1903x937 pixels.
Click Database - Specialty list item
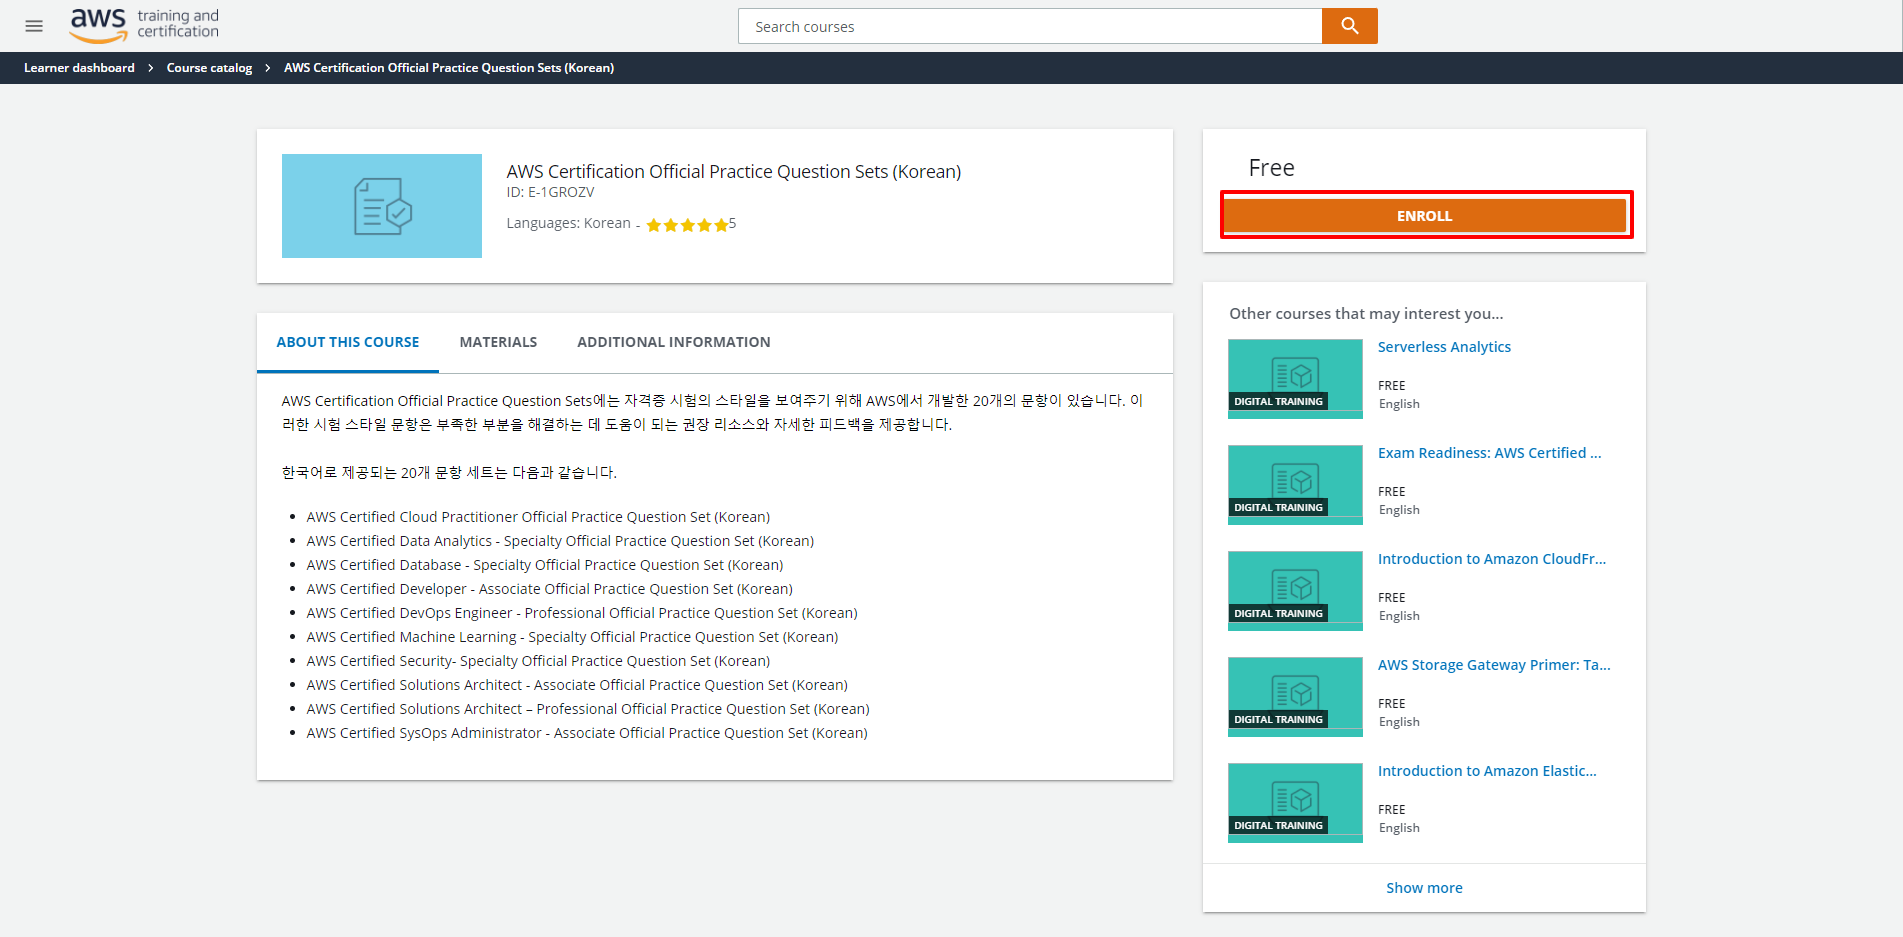click(545, 565)
